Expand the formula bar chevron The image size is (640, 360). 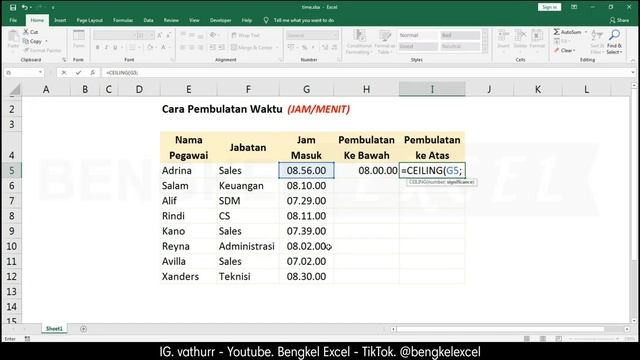click(x=633, y=73)
